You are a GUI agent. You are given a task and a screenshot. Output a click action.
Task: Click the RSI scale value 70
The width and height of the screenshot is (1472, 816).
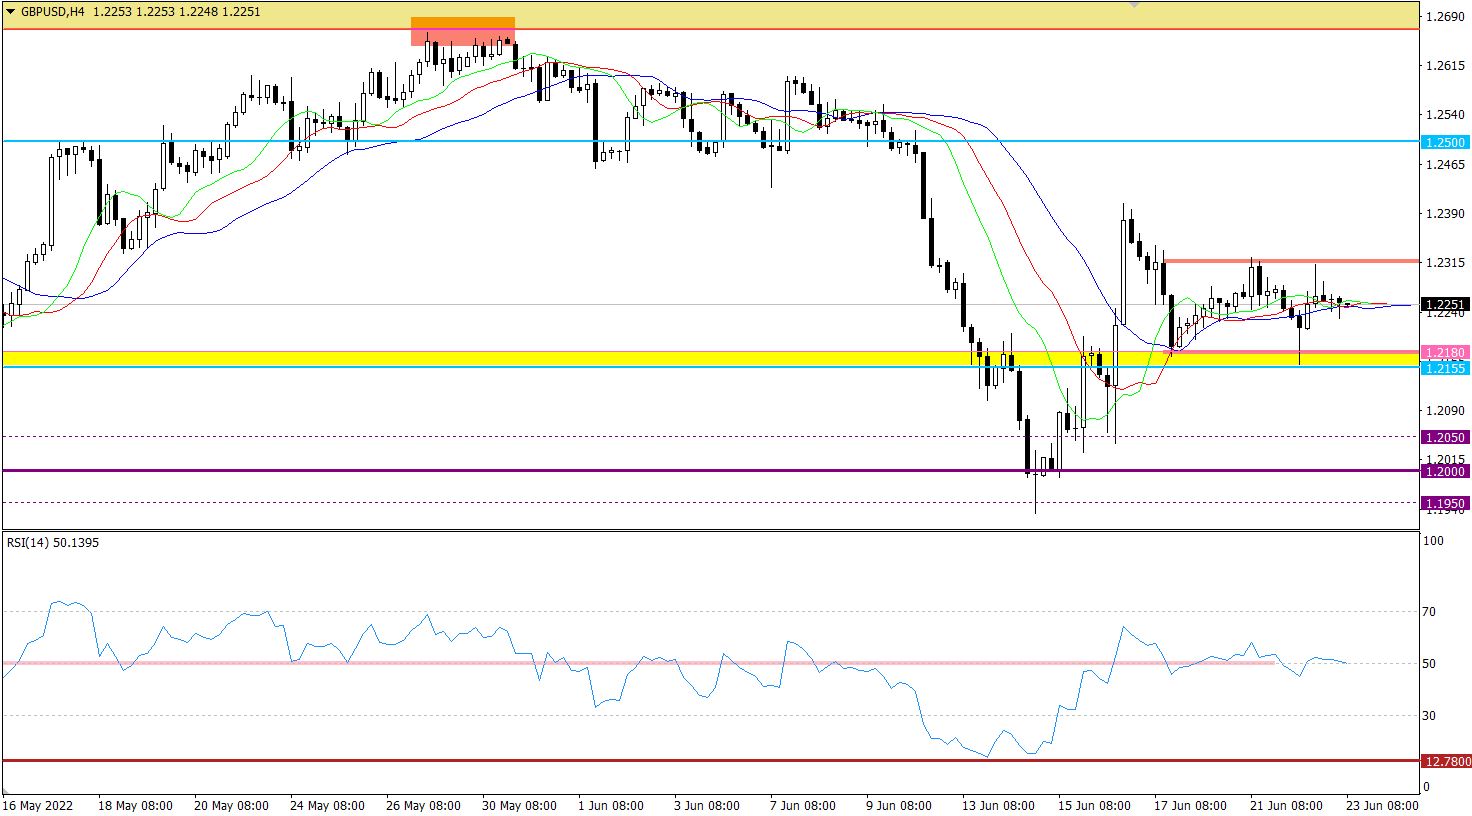tap(1429, 612)
